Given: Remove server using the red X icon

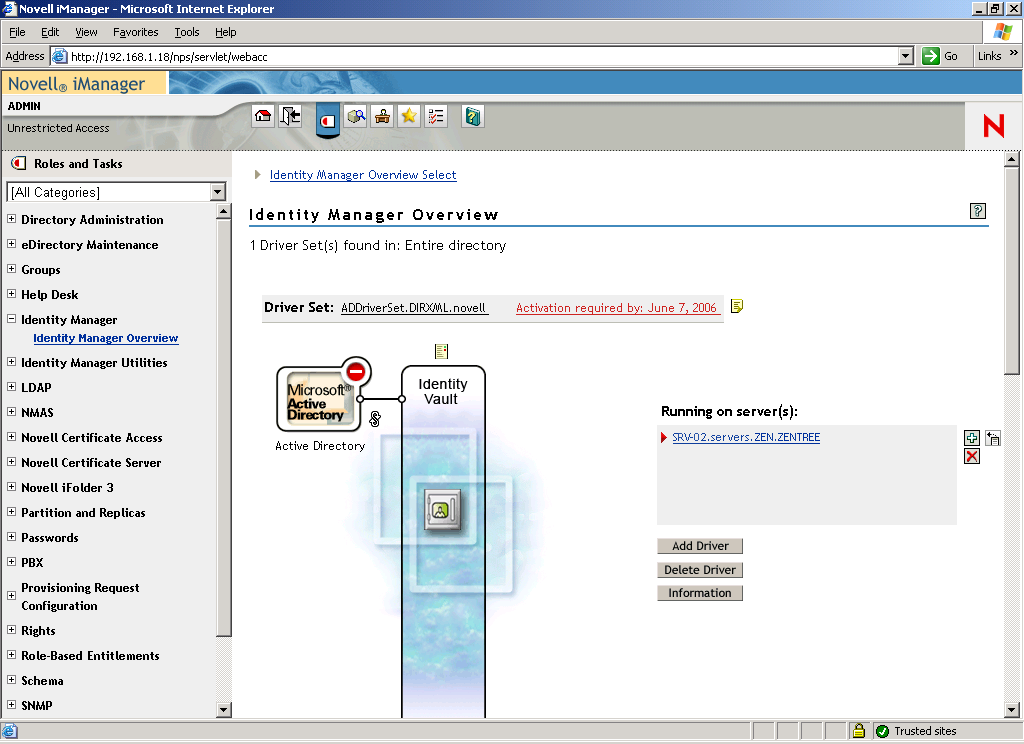Looking at the screenshot, I should click(971, 456).
